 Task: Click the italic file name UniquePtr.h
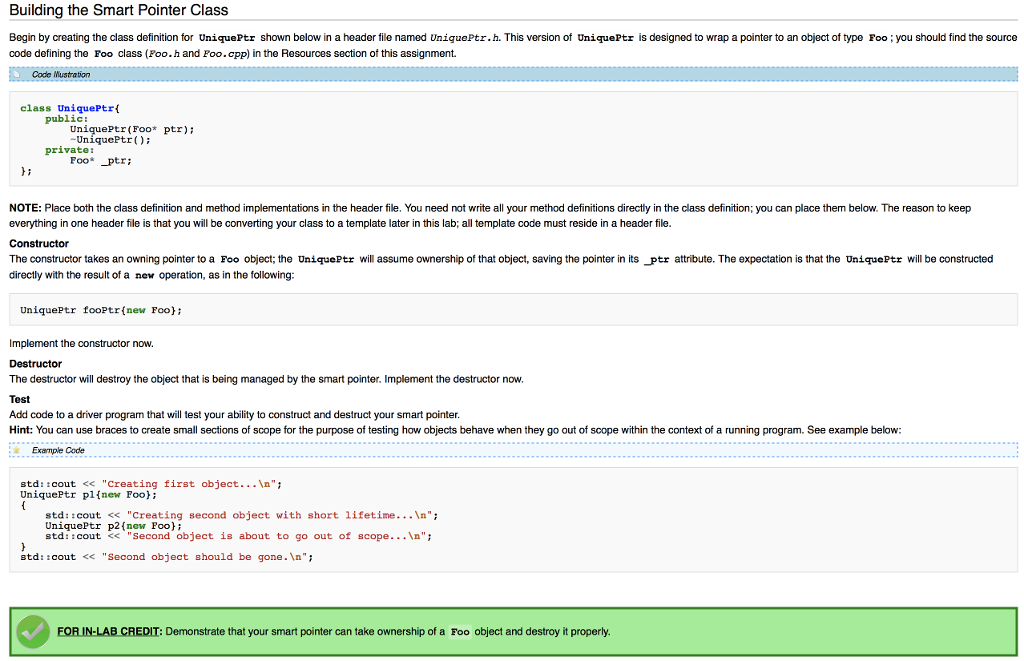[464, 38]
